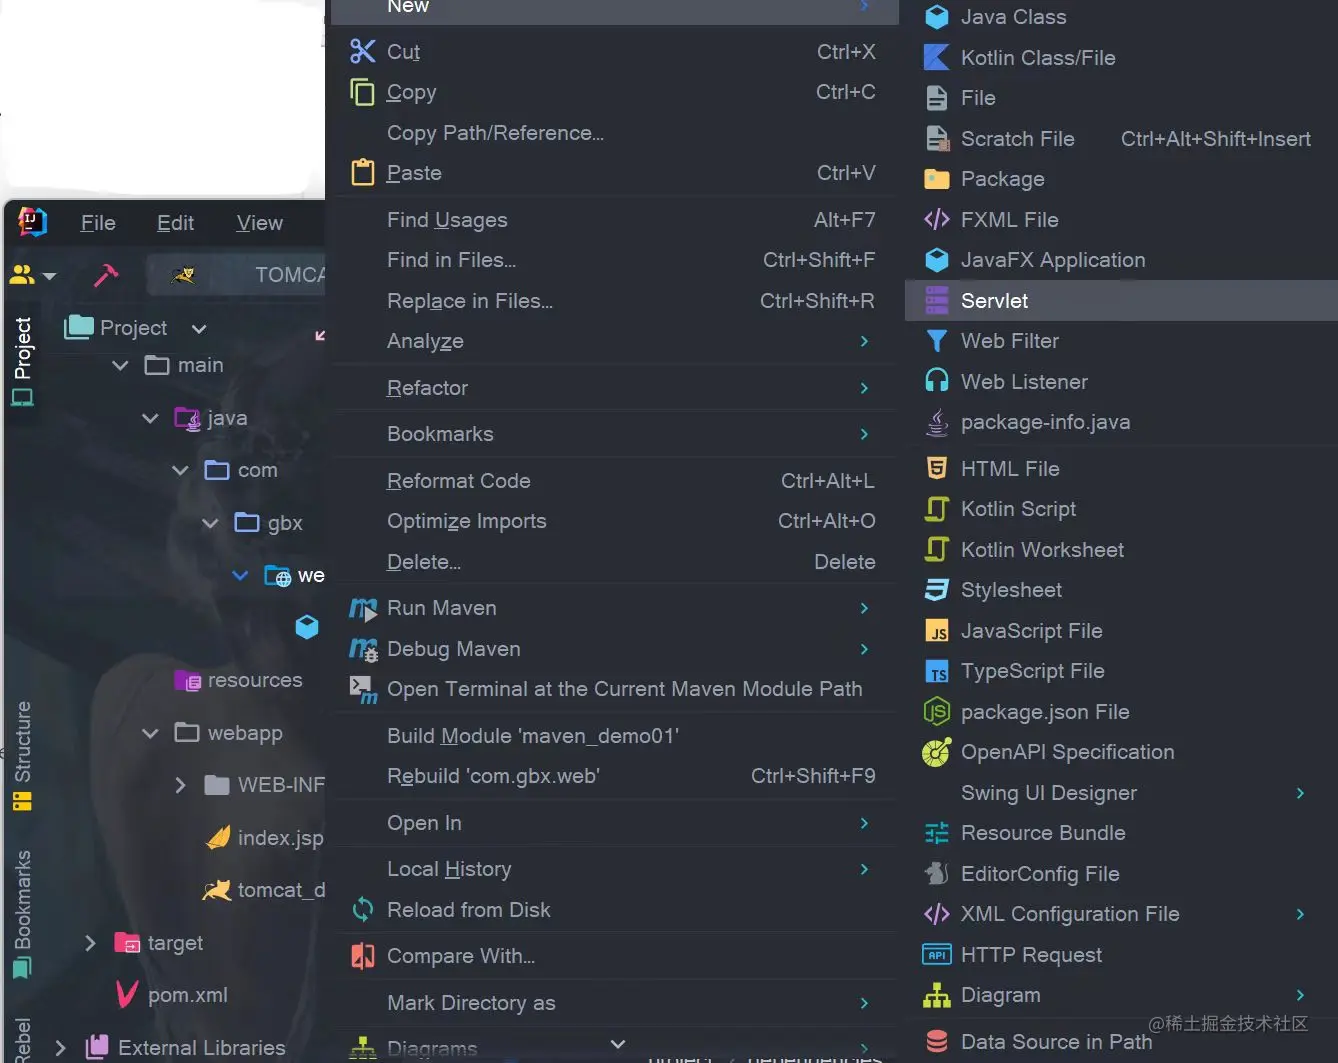The height and width of the screenshot is (1063, 1338).
Task: Select the resources folder
Action: [255, 680]
